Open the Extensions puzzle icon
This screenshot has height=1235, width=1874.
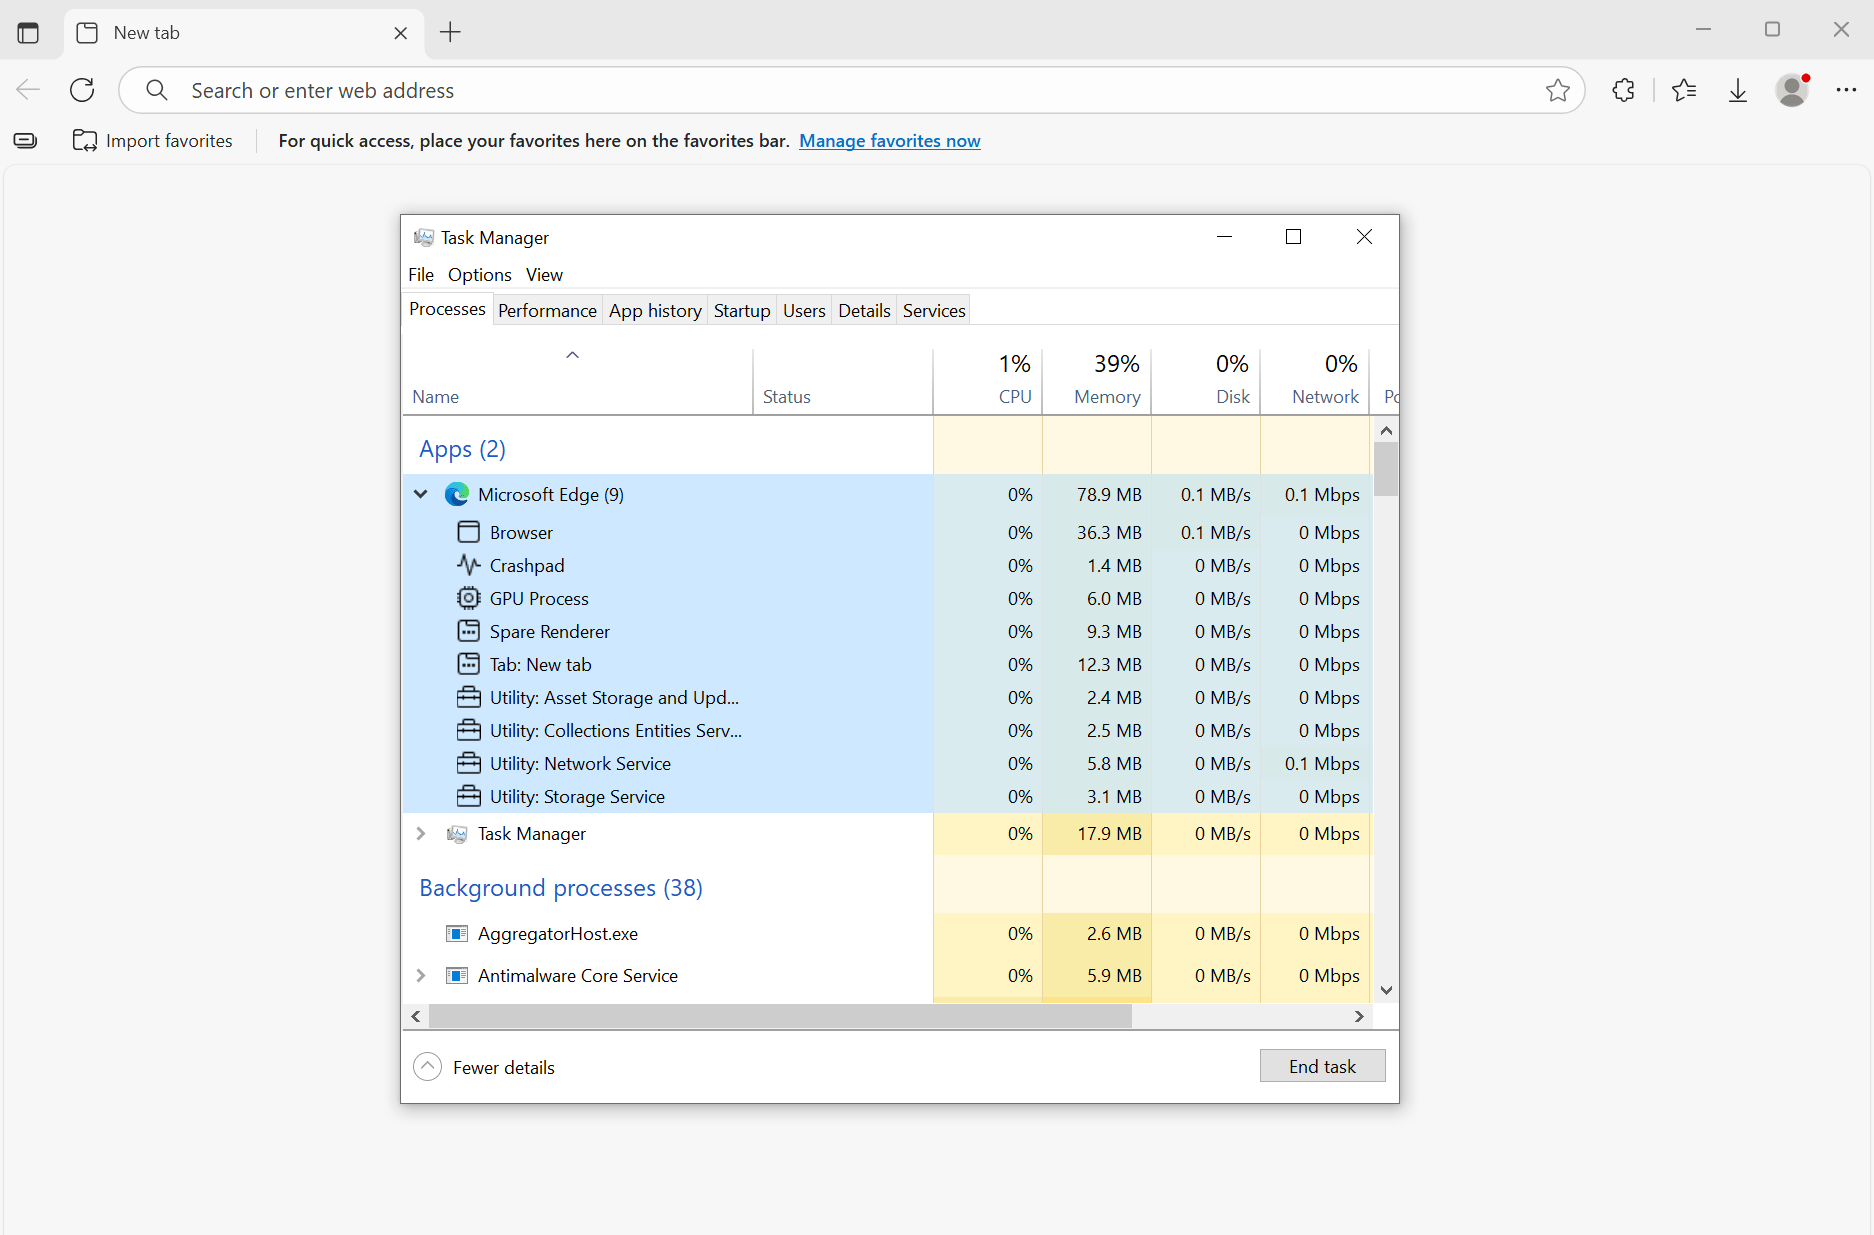(x=1623, y=90)
